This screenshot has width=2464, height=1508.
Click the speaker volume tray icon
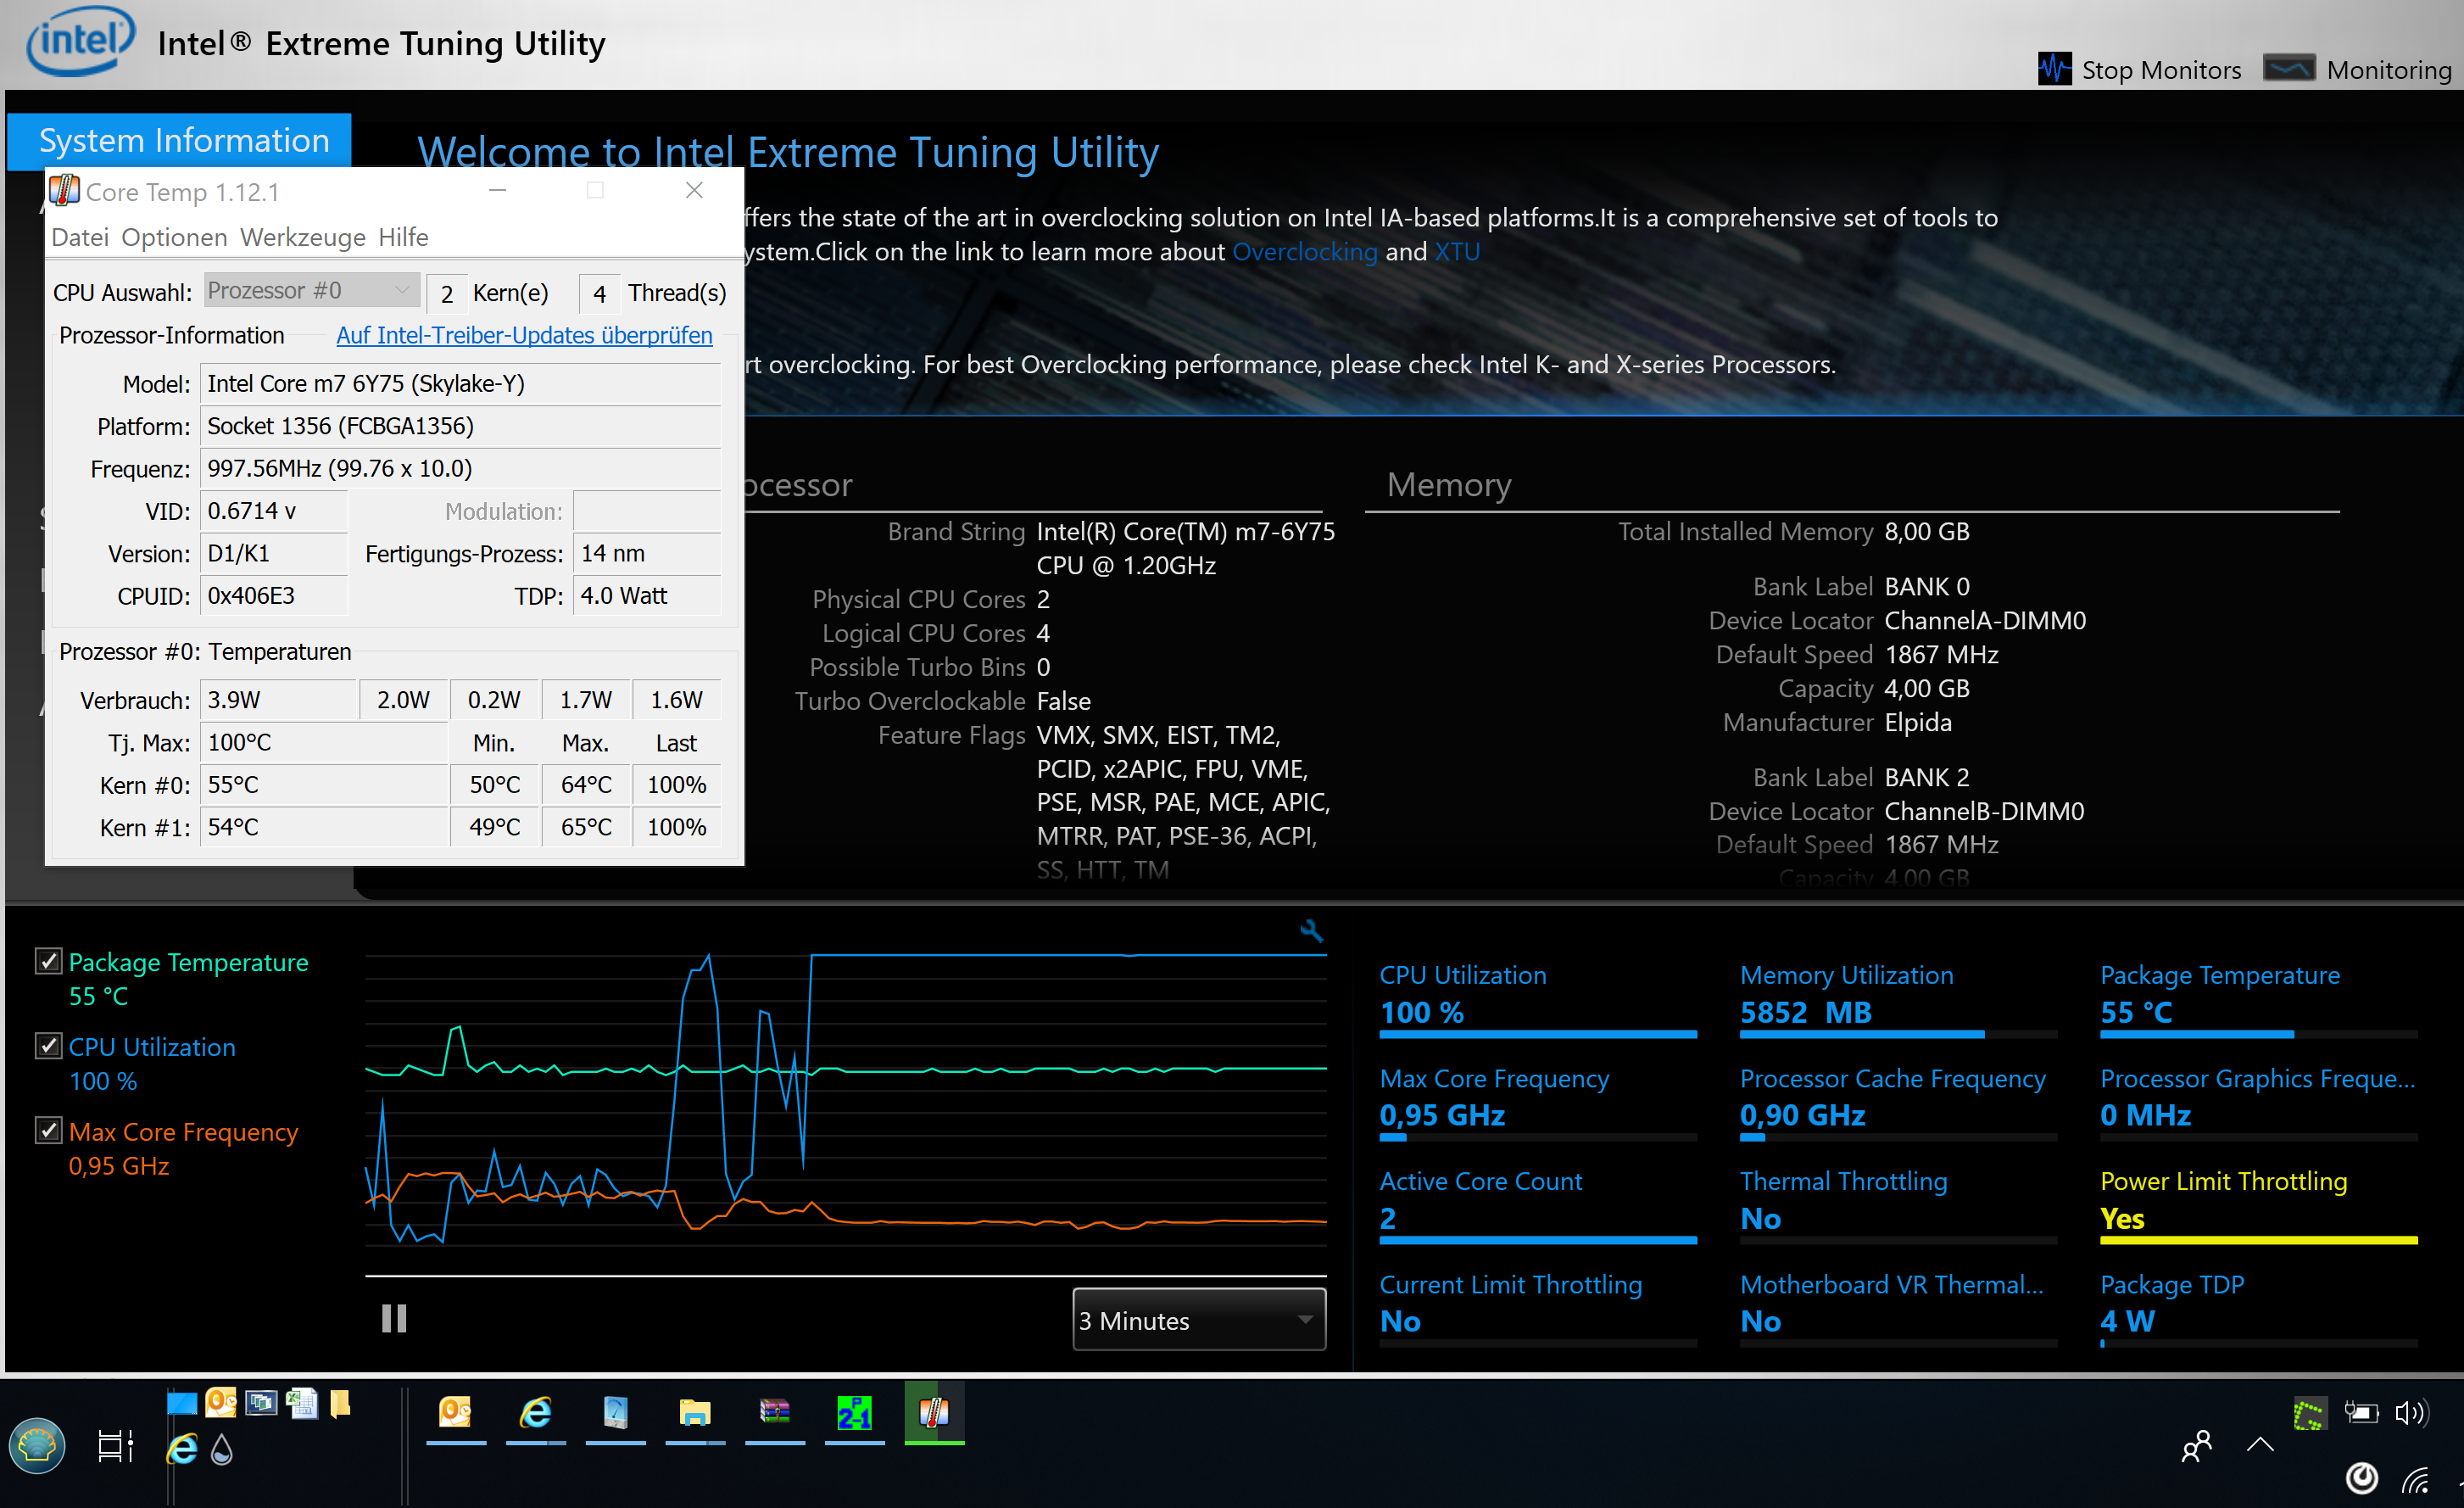pos(2410,1413)
